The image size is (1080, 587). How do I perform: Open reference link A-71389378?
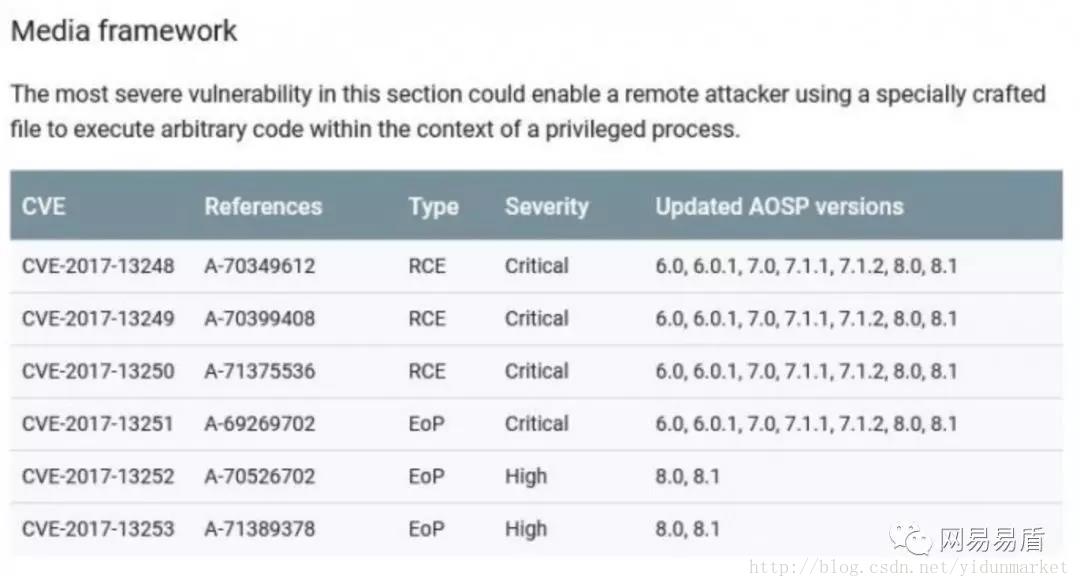(260, 528)
